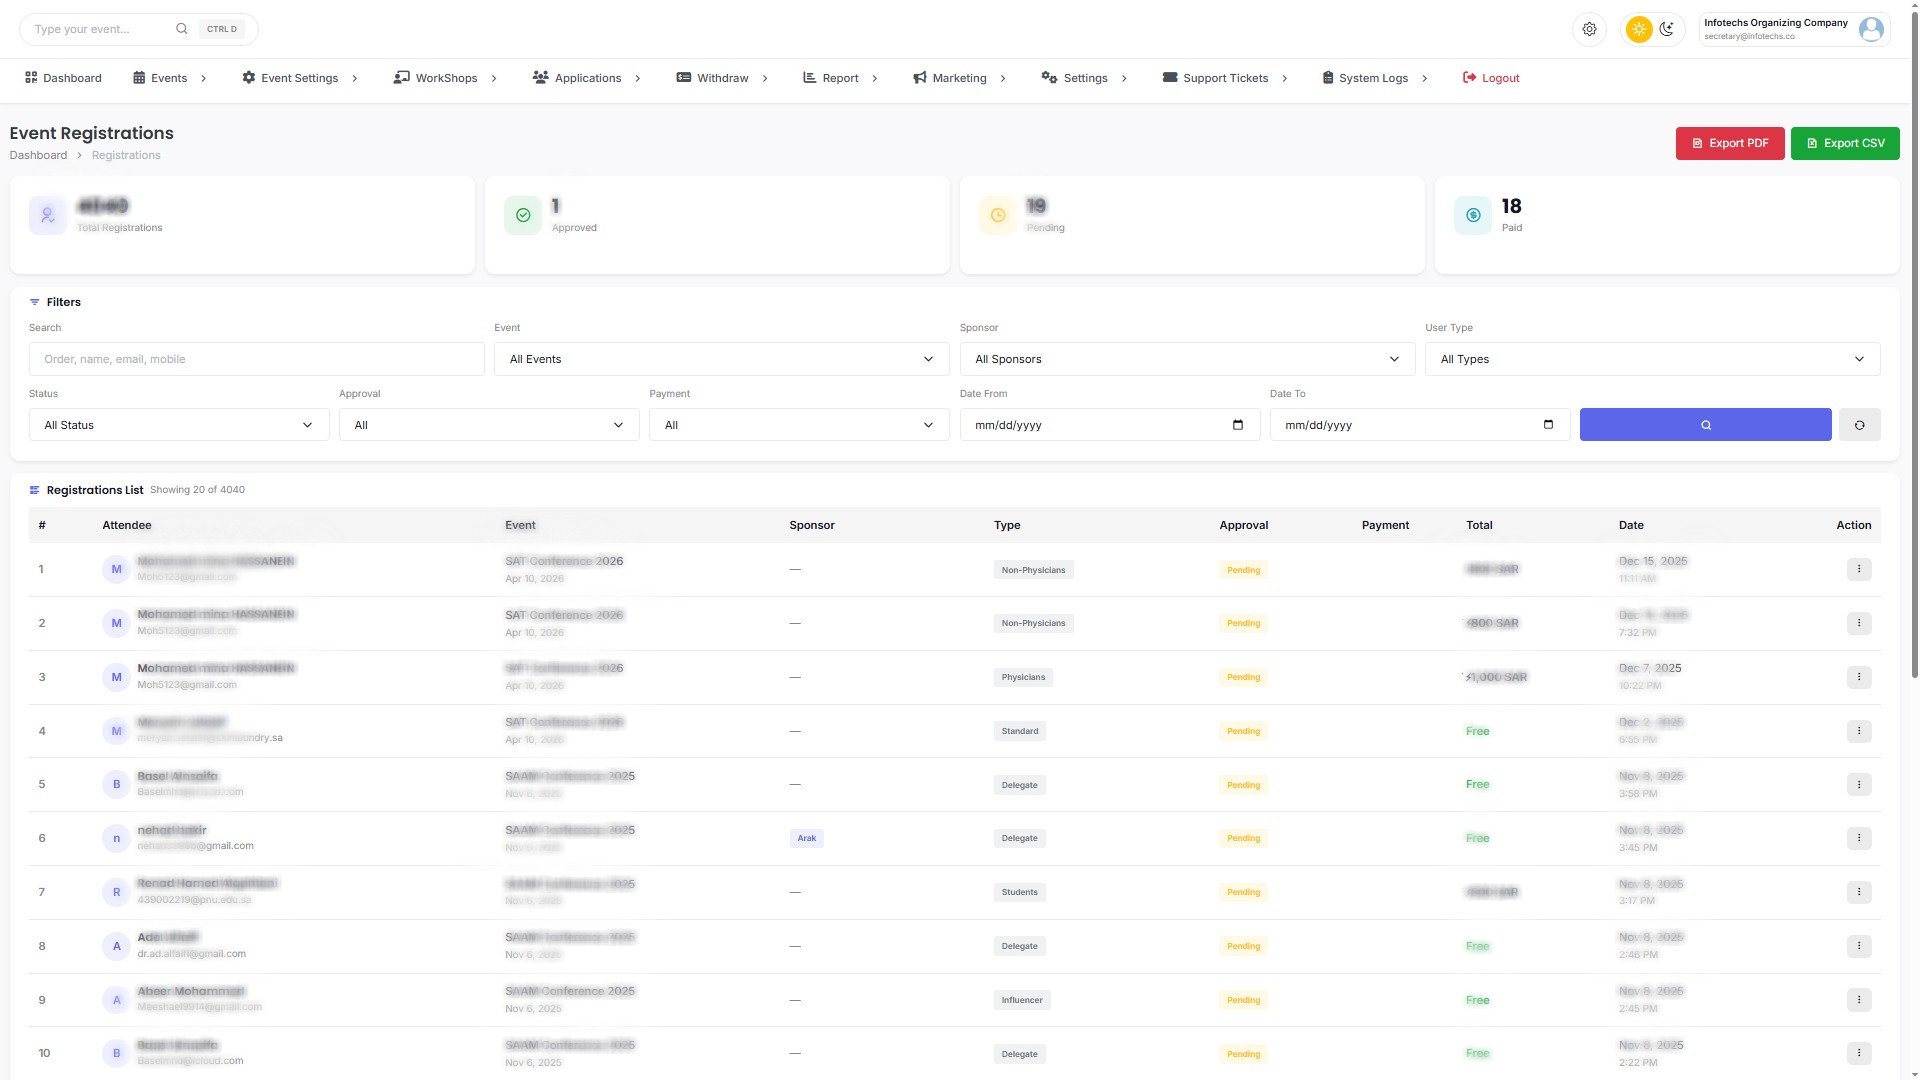Switch to light mode sun icon
Screen dimensions: 1920x1080
(1638, 29)
